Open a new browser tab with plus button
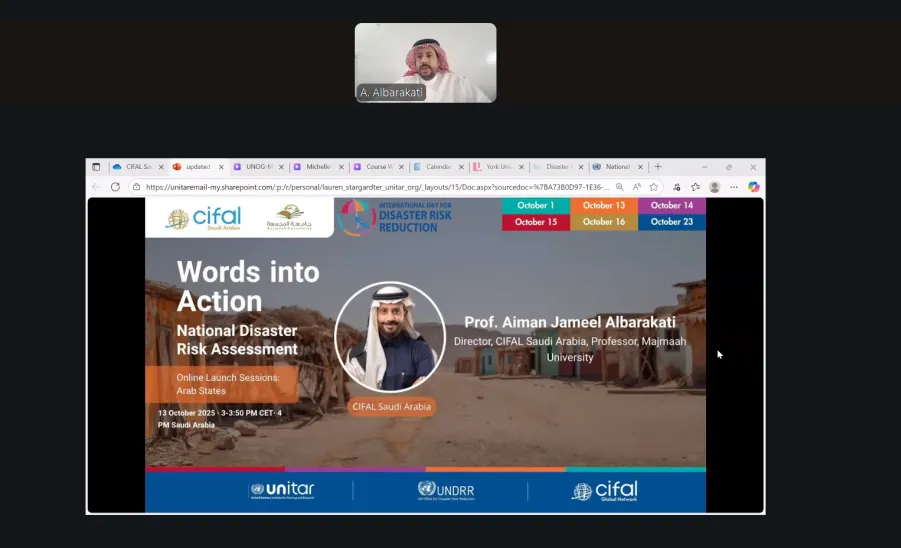Viewport: 901px width, 548px height. tap(658, 167)
